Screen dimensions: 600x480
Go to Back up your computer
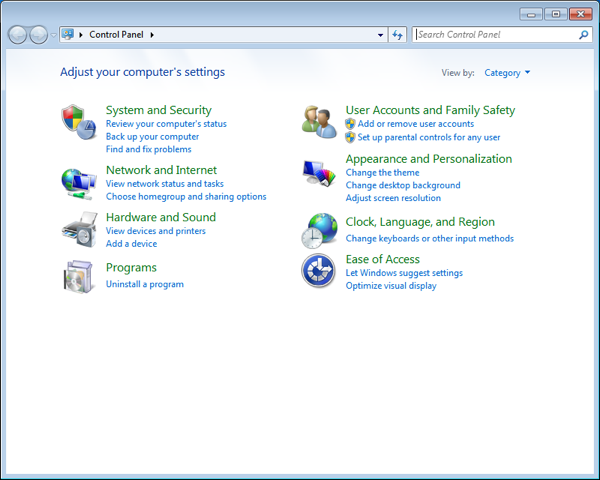[x=152, y=137]
